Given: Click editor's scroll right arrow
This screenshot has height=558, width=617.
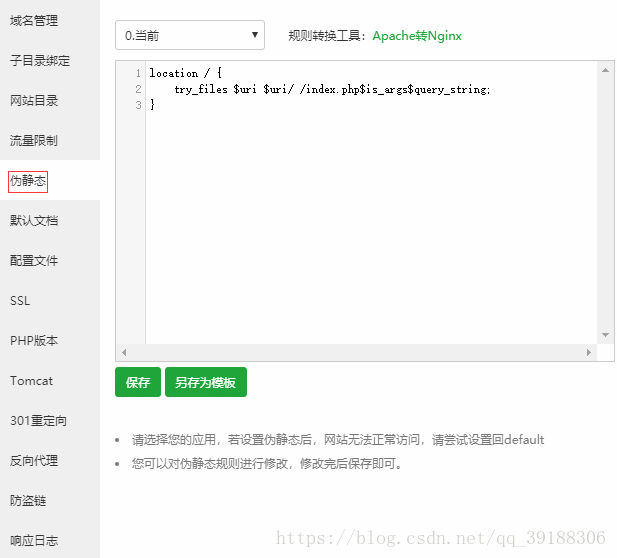Looking at the screenshot, I should (x=589, y=352).
